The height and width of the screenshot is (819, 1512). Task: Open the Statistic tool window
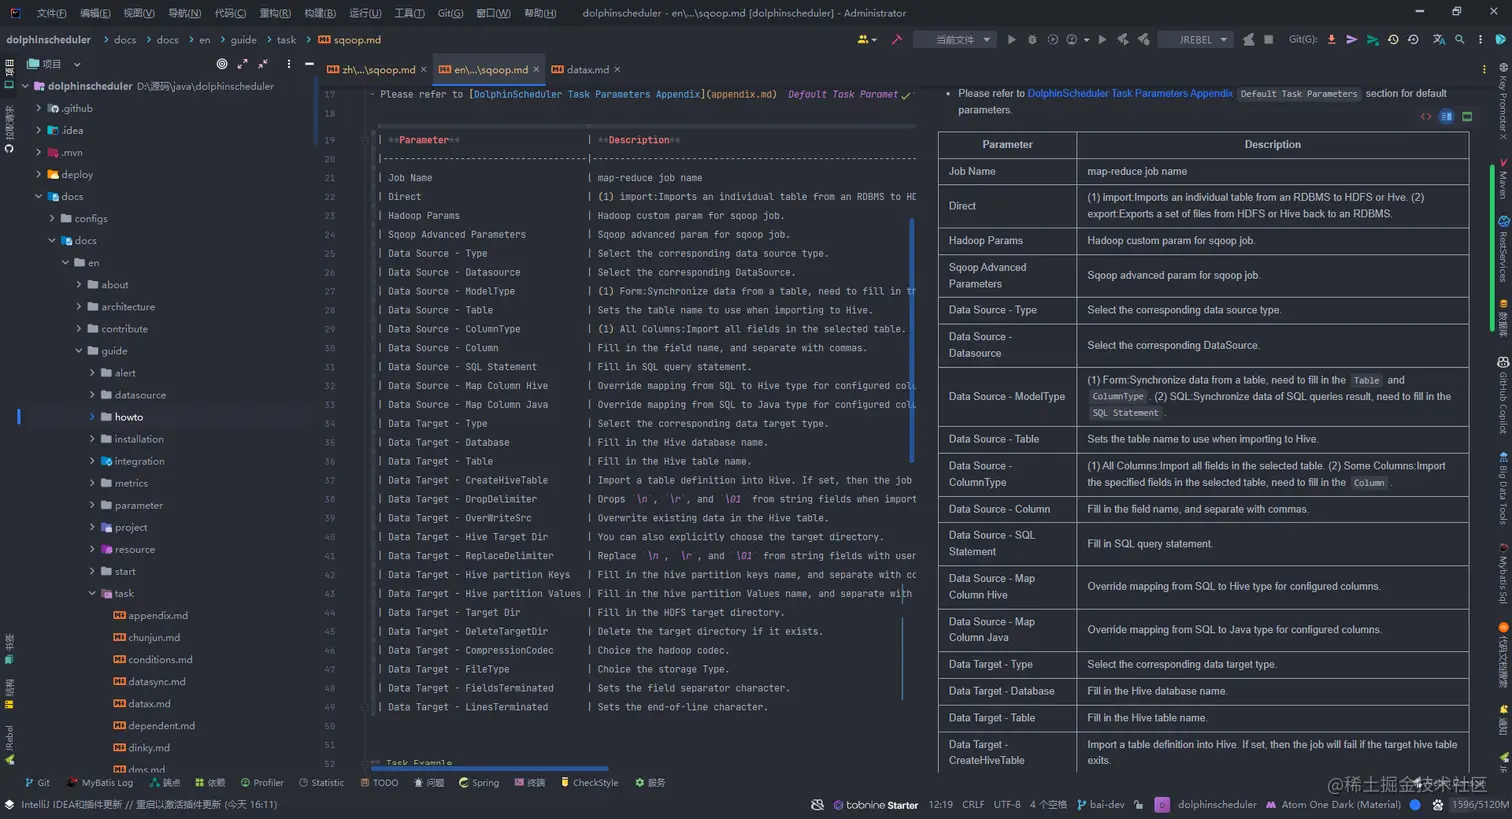(321, 783)
